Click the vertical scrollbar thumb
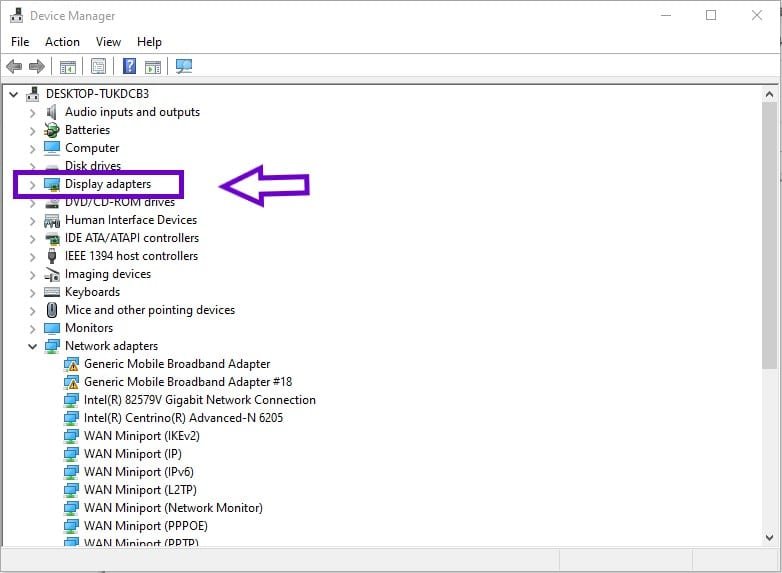782x573 pixels. tap(770, 234)
